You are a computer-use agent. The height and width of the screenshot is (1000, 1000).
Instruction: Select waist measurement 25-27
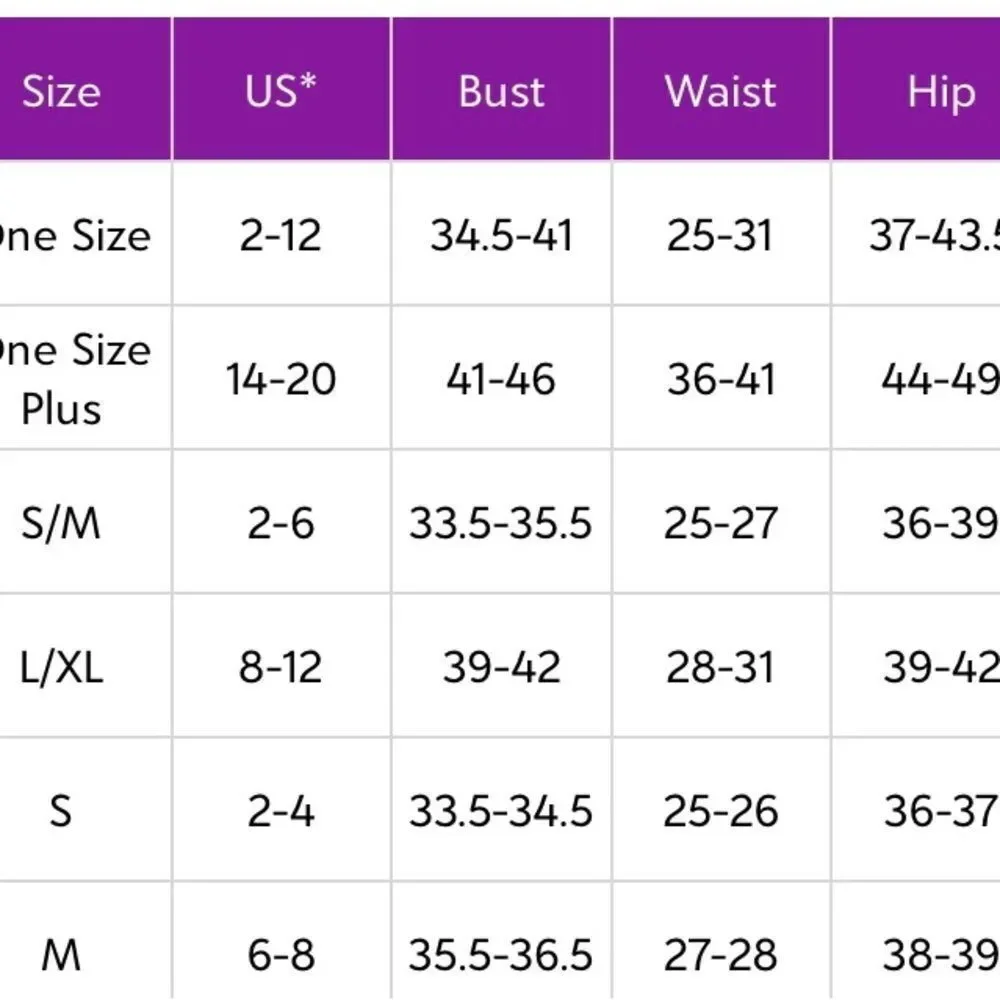(720, 523)
